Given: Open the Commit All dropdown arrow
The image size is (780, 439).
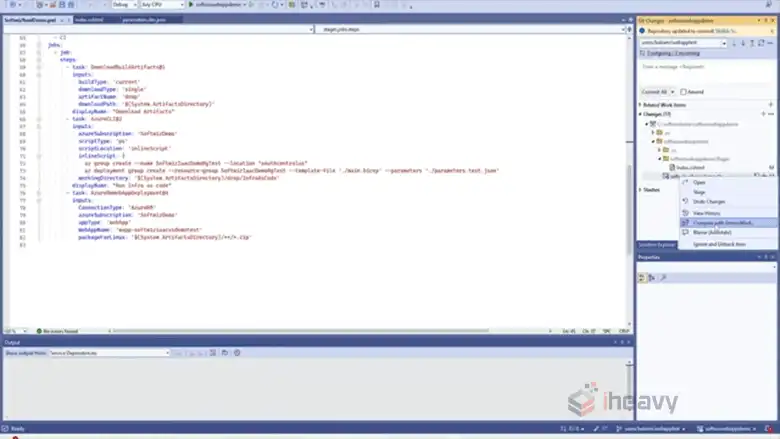Looking at the screenshot, I should pyautogui.click(x=673, y=92).
